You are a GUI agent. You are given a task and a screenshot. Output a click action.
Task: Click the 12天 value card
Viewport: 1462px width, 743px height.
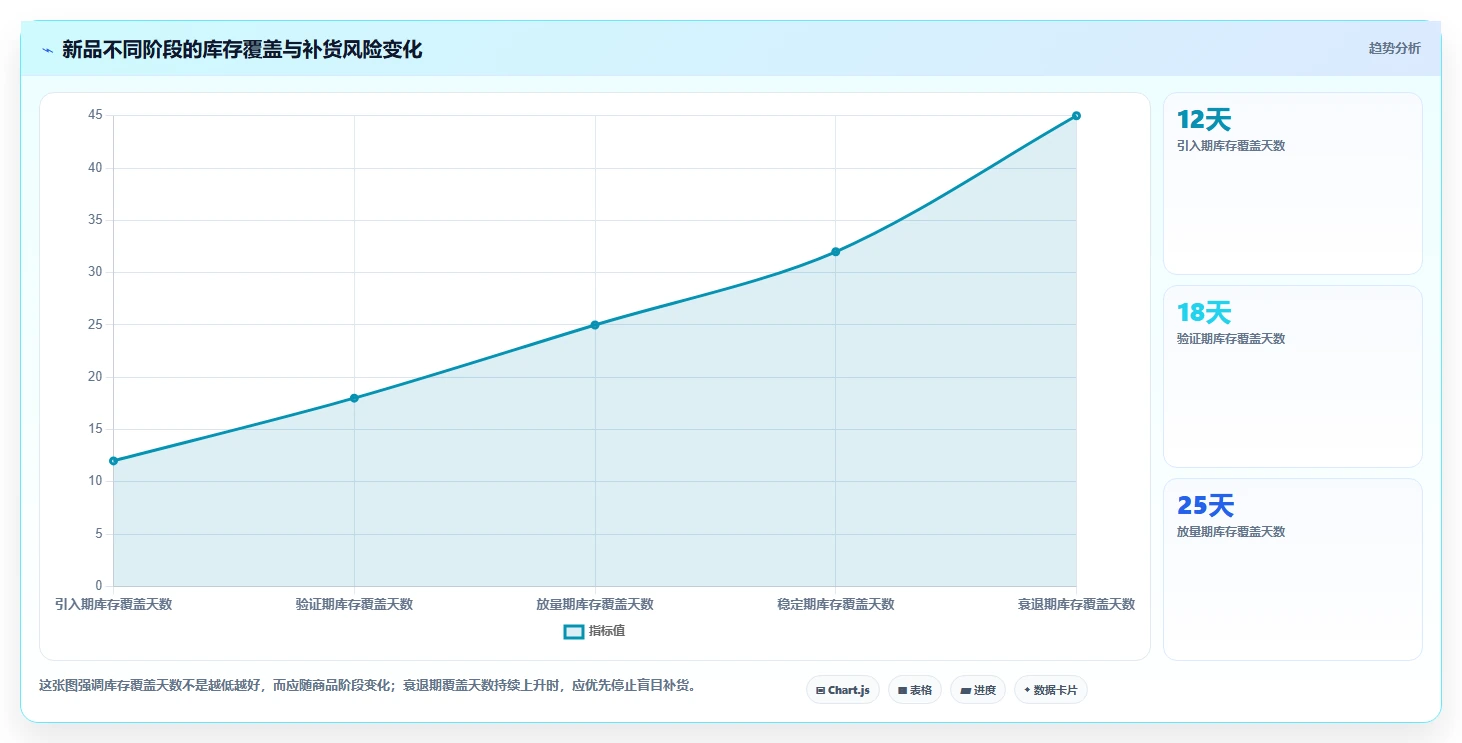1292,183
